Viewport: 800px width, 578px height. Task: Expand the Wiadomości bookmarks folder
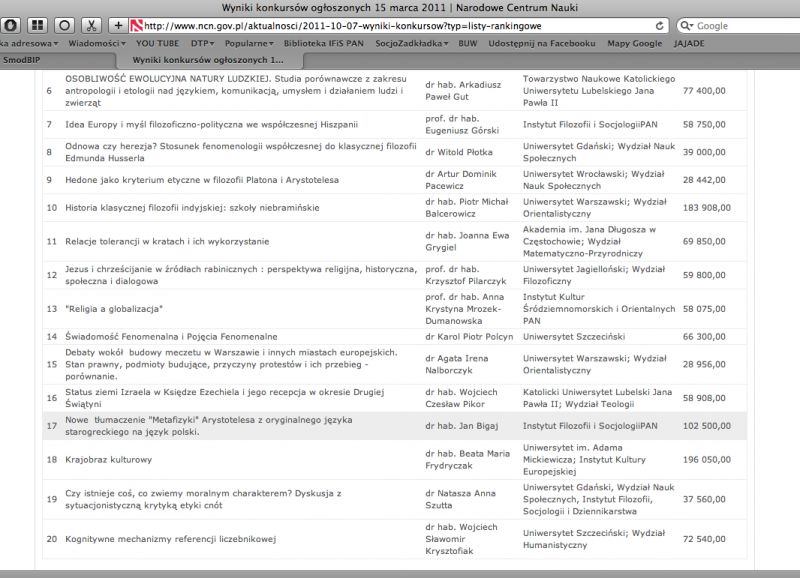click(x=97, y=43)
